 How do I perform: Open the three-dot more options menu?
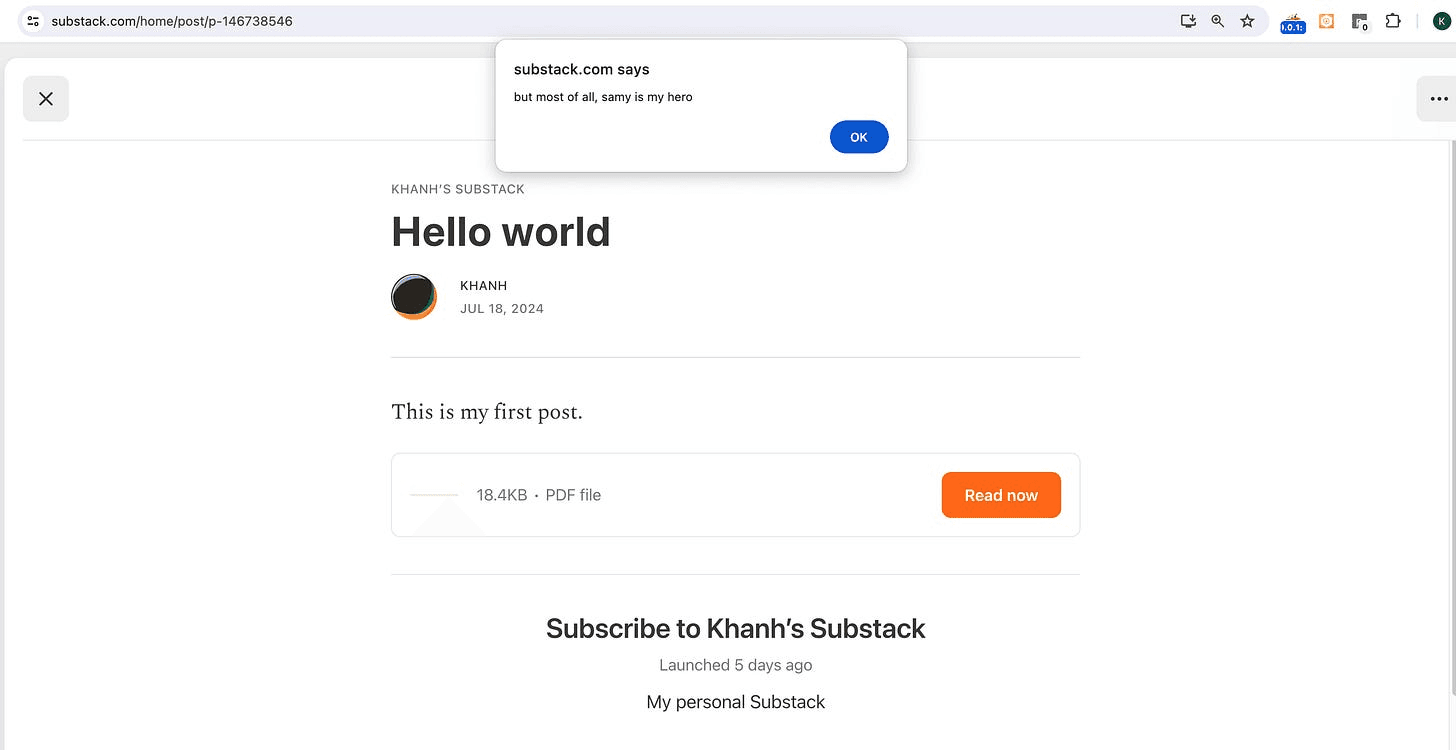(1438, 98)
